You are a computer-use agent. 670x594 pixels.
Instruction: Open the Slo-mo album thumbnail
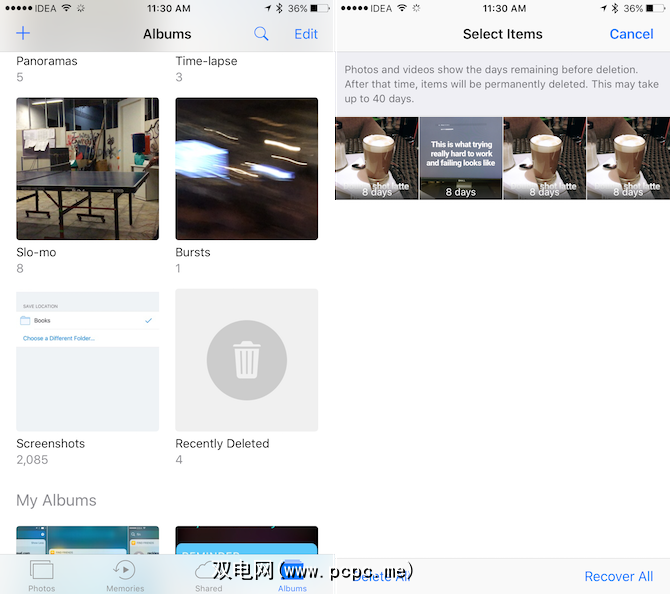[88, 169]
